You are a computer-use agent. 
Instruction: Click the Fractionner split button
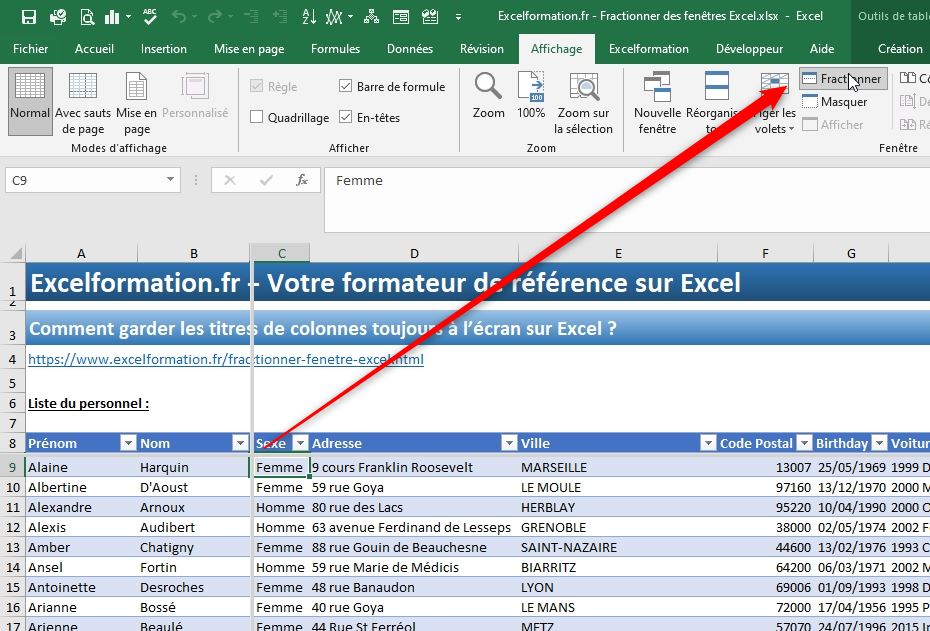(843, 79)
